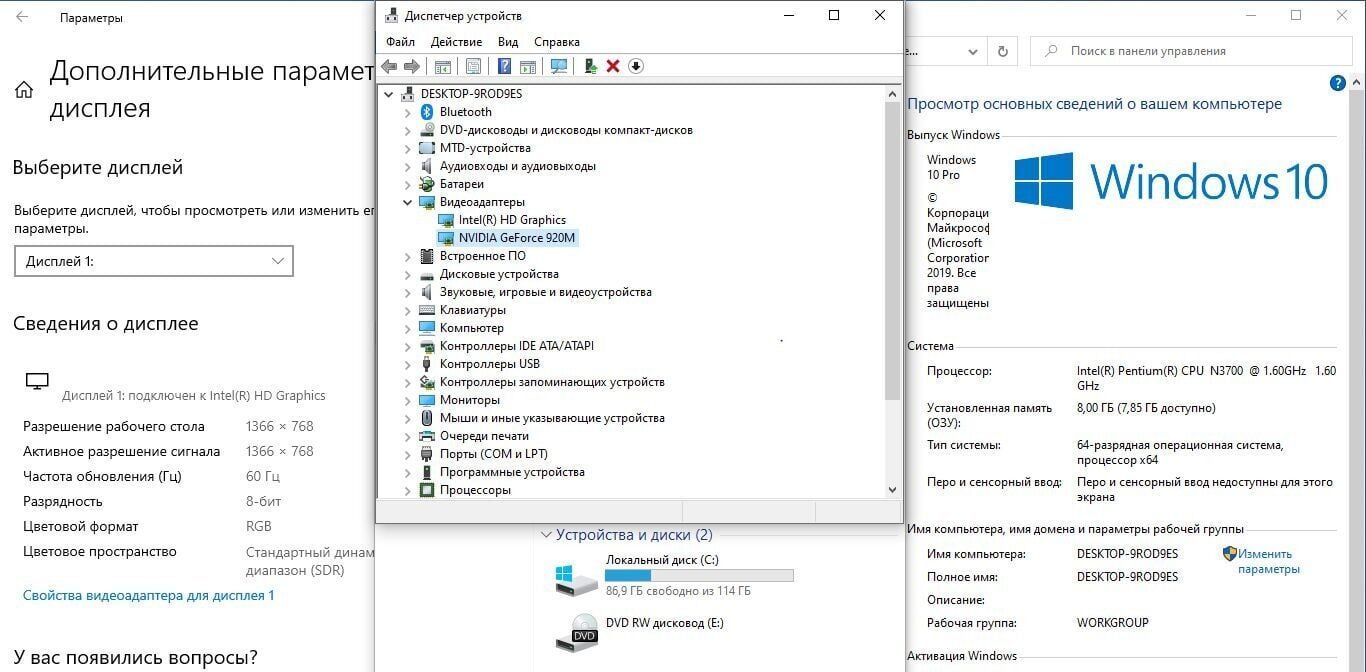Click the red X uninstall device icon
This screenshot has width=1366, height=672.
click(613, 66)
